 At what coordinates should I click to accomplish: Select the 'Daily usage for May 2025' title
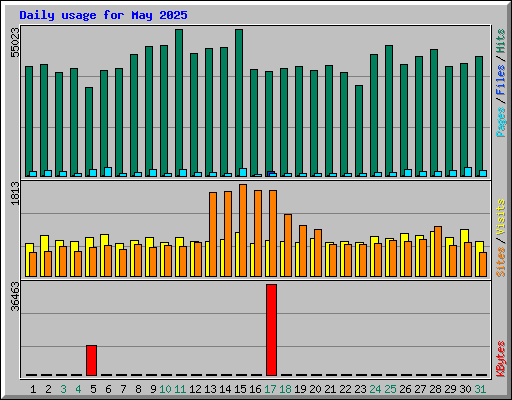pos(103,15)
